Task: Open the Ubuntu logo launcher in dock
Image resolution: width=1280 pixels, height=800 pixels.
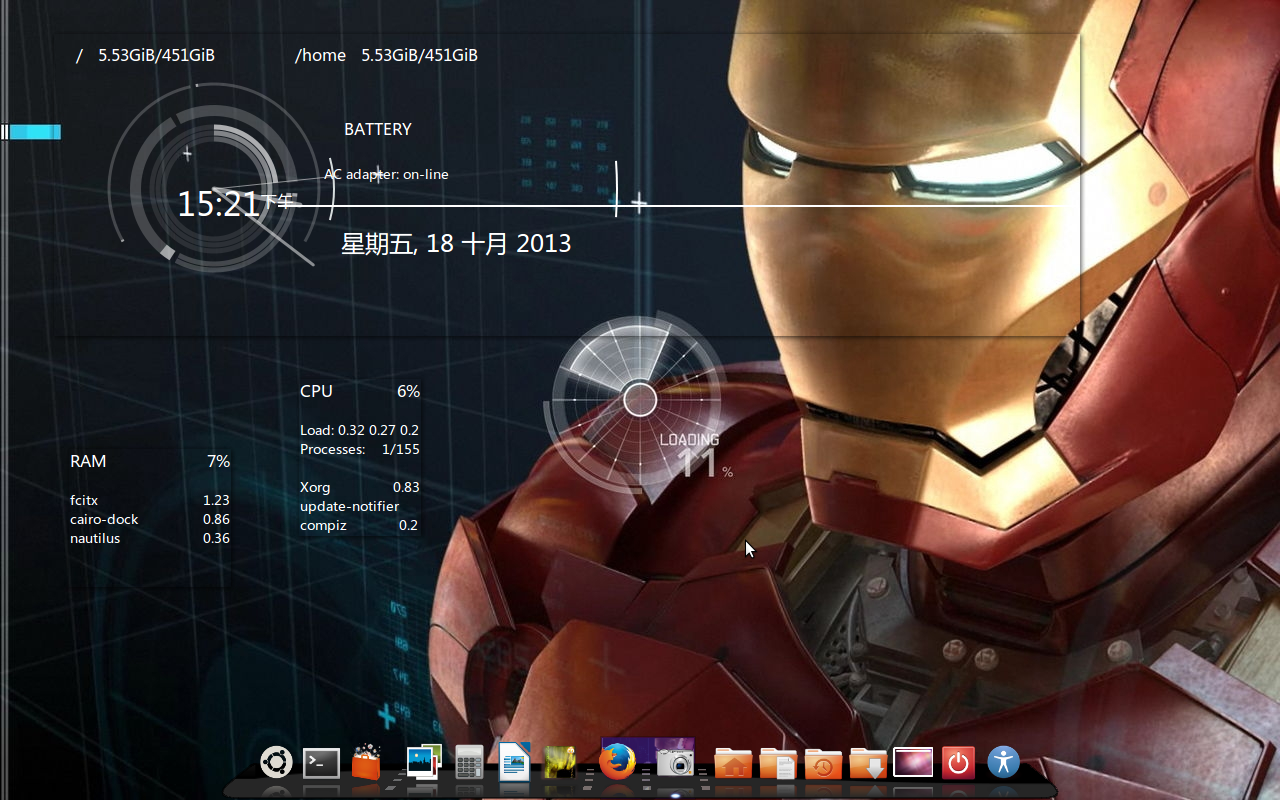Action: tap(276, 762)
